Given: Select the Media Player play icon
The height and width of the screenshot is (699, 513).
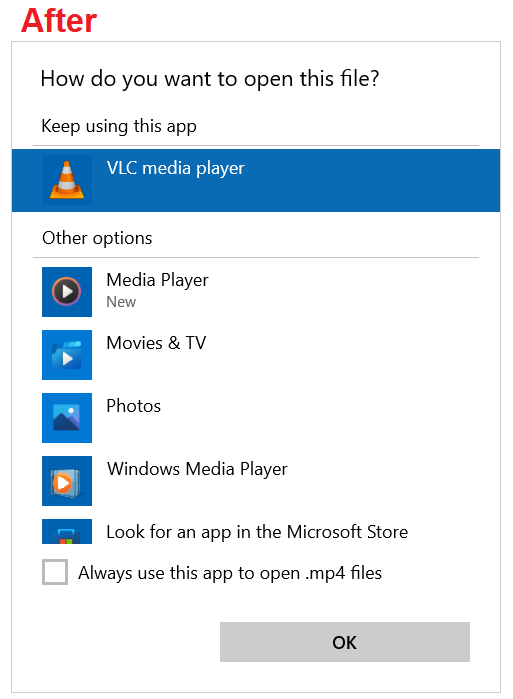Looking at the screenshot, I should [x=67, y=292].
